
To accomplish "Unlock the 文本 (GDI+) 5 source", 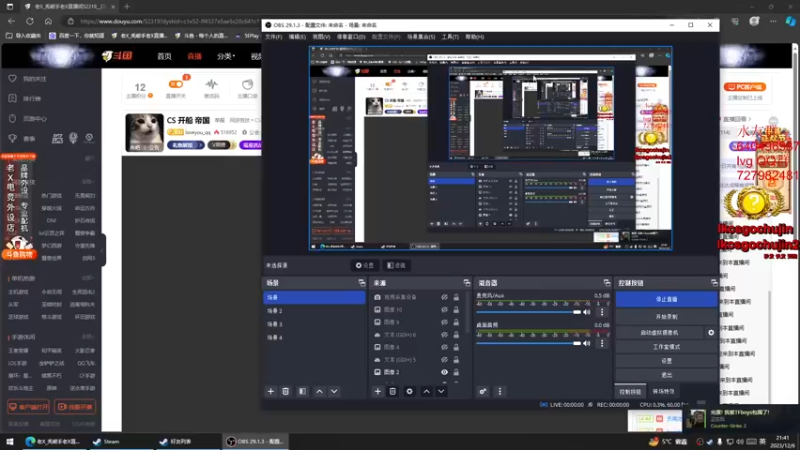I will 456,360.
